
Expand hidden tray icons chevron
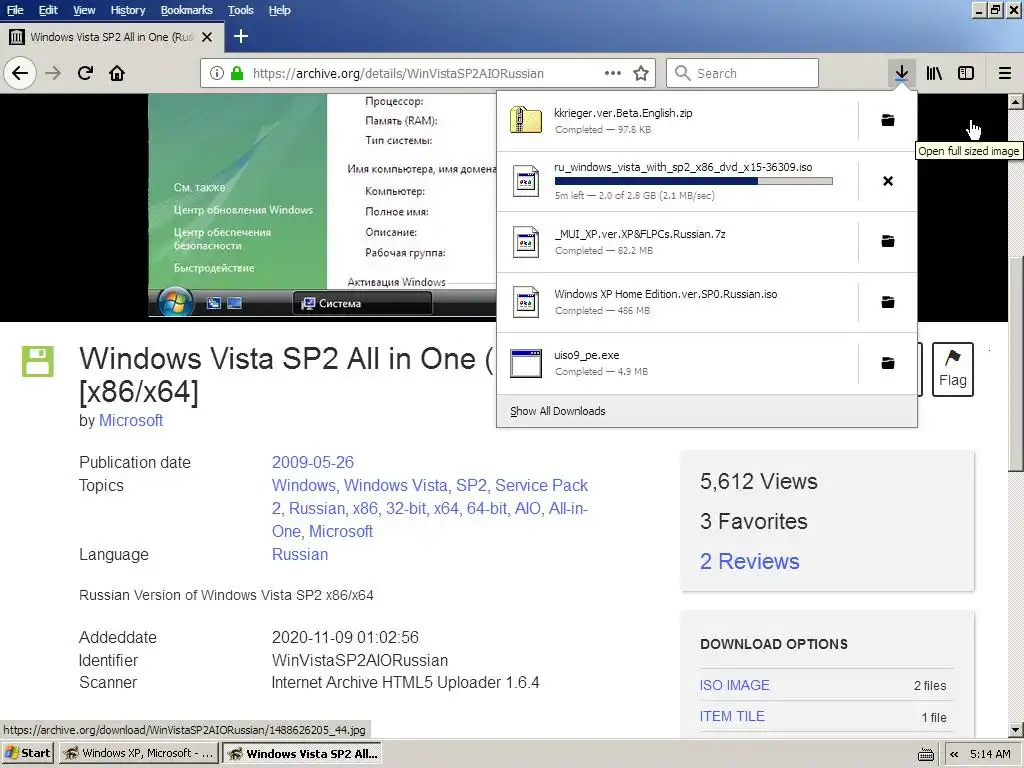point(954,754)
